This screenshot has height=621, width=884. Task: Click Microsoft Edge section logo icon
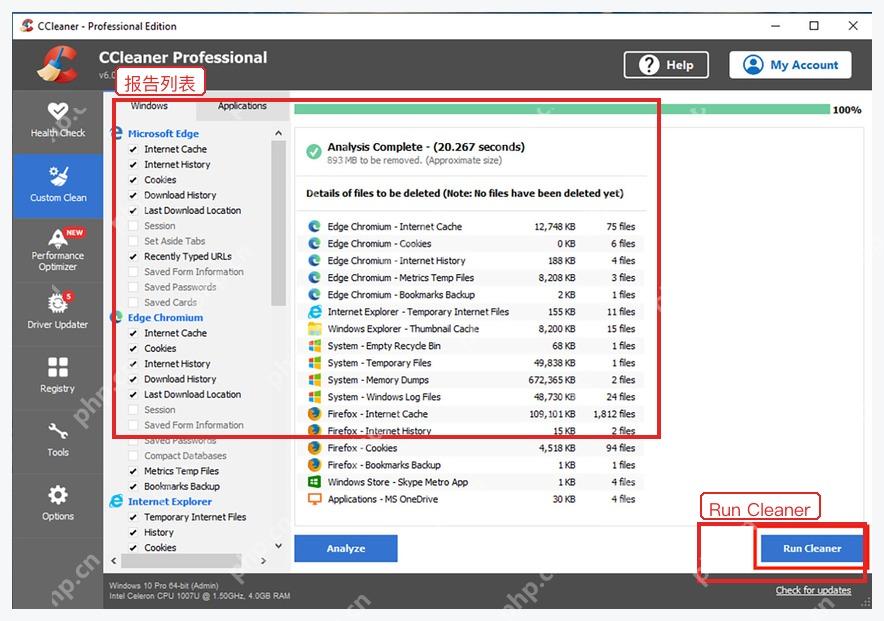116,133
